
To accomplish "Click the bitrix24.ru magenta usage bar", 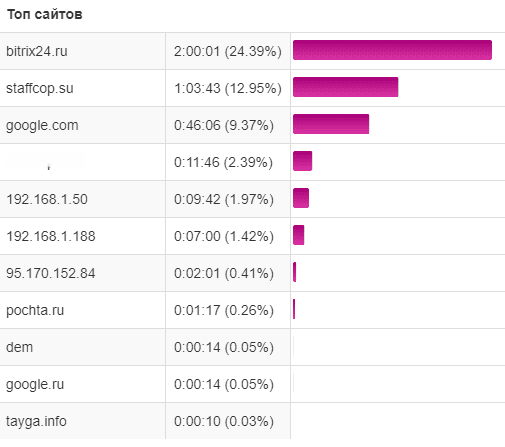I will click(392, 50).
